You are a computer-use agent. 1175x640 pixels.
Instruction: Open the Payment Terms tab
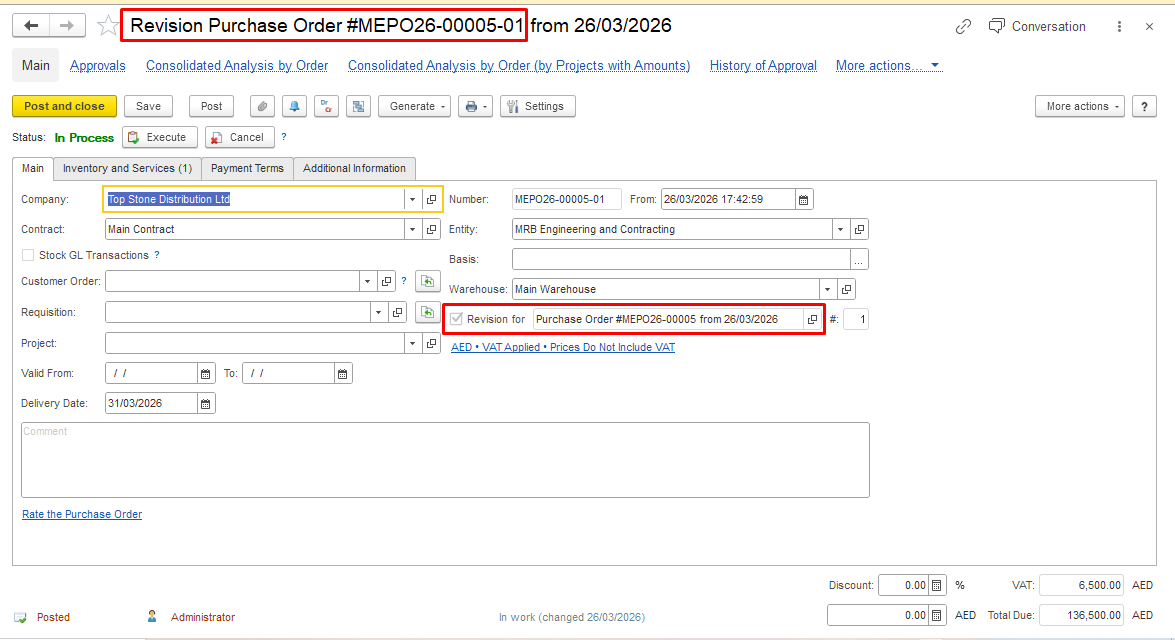tap(247, 168)
